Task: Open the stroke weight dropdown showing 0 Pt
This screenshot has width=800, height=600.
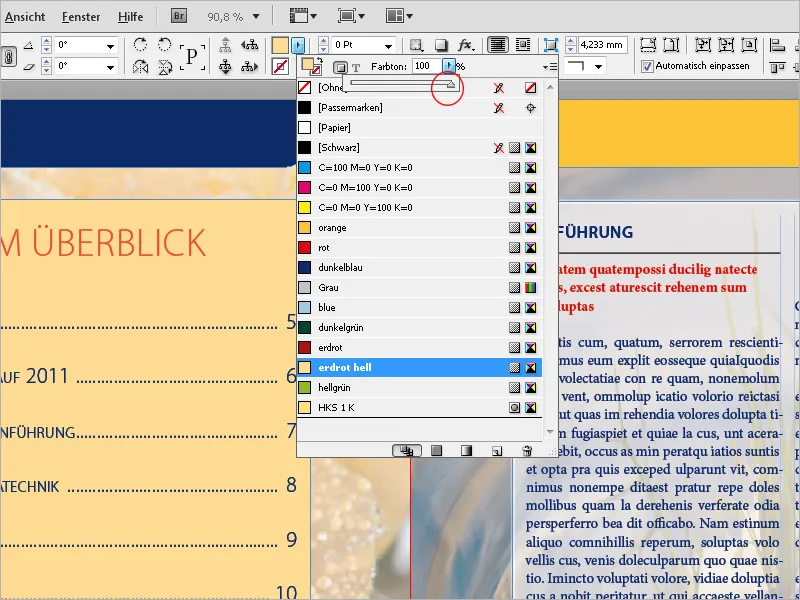Action: [x=388, y=44]
